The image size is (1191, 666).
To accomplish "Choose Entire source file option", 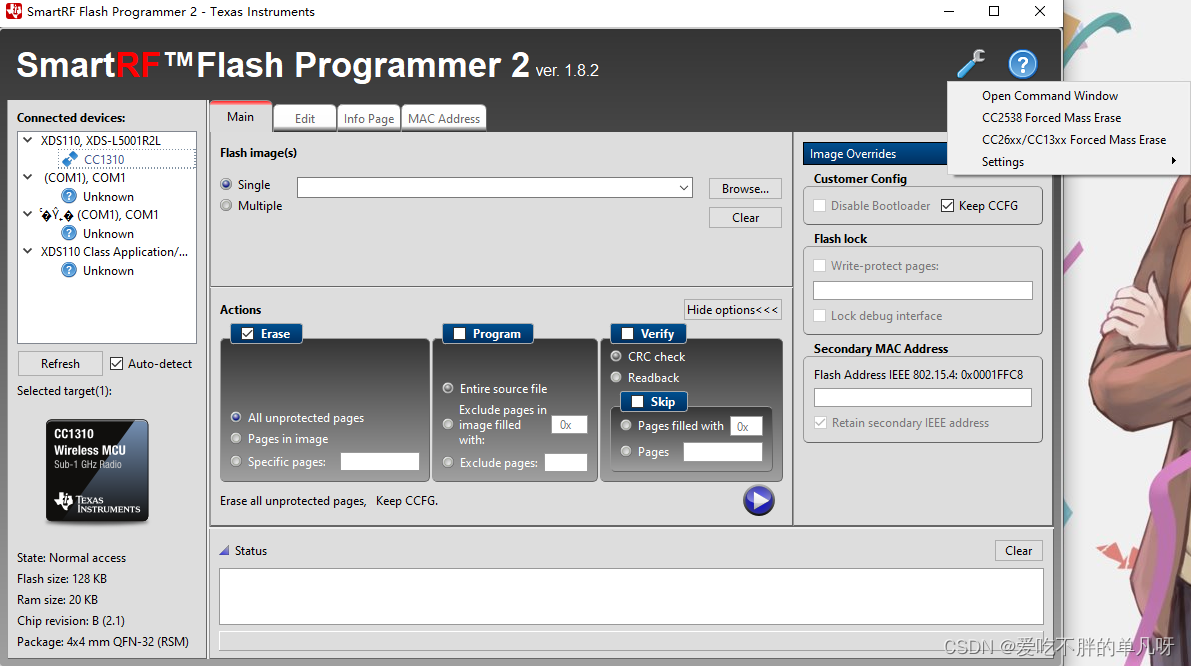I will 448,388.
